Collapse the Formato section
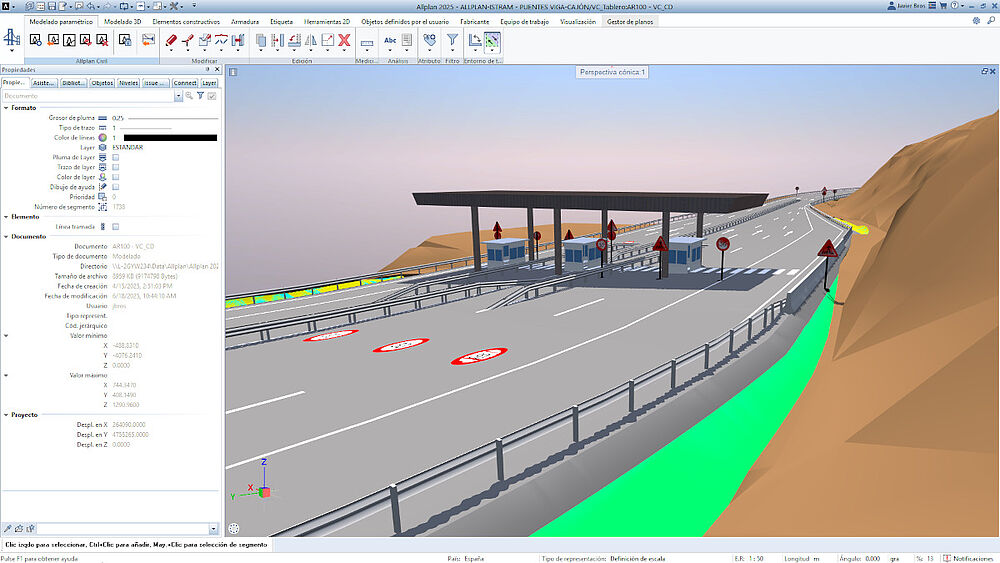The image size is (1000, 563). tap(6, 107)
